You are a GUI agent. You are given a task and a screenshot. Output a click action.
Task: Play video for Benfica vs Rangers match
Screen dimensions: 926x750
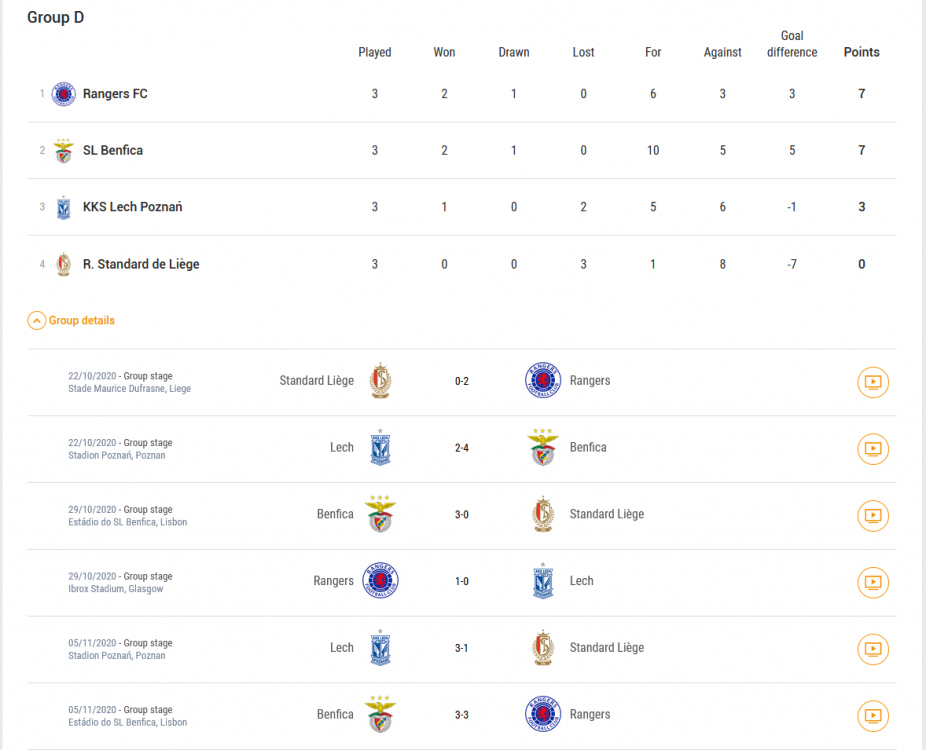(873, 716)
